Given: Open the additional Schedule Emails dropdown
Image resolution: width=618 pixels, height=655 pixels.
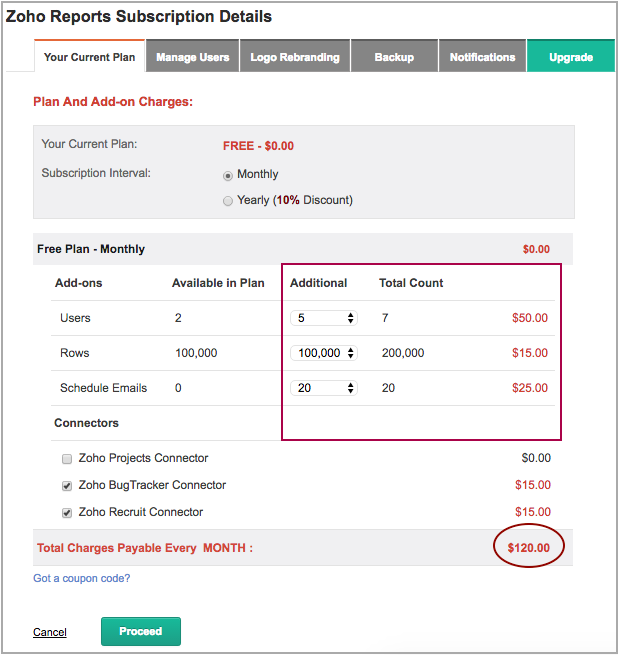Looking at the screenshot, I should [323, 388].
